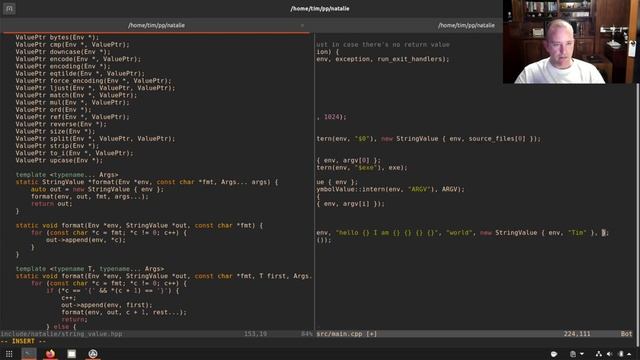The width and height of the screenshot is (640, 360).
Task: Click the line ValuePtr encode(Env *, ValuePtr);
Action: point(78,59)
